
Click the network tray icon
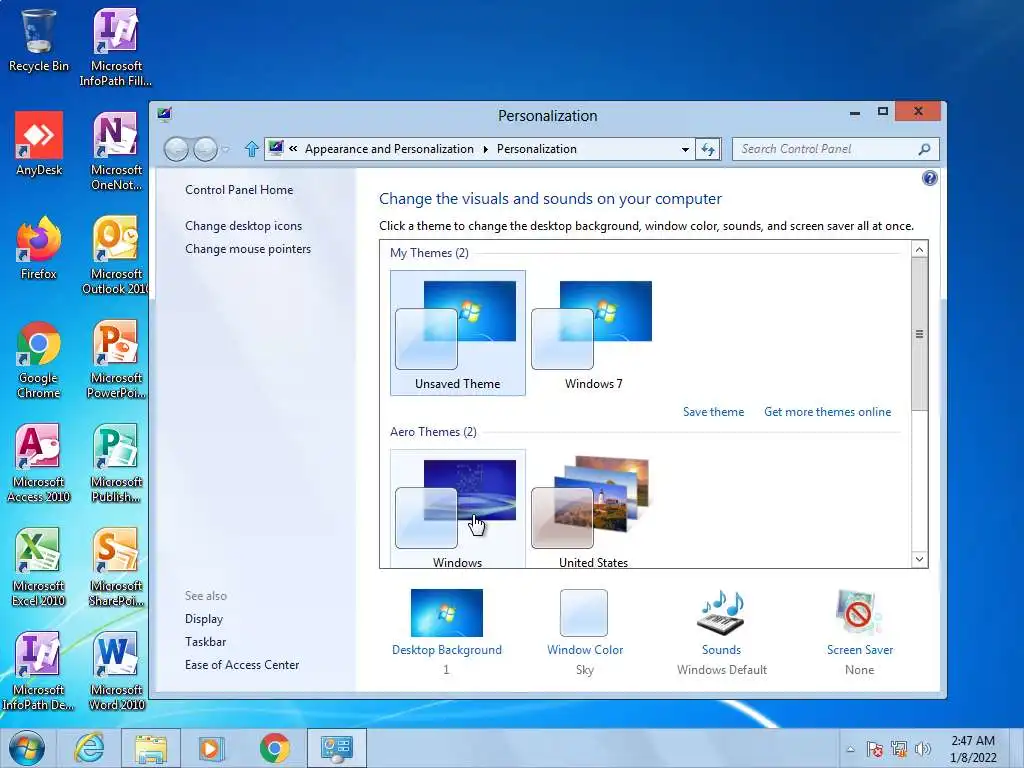pos(899,749)
